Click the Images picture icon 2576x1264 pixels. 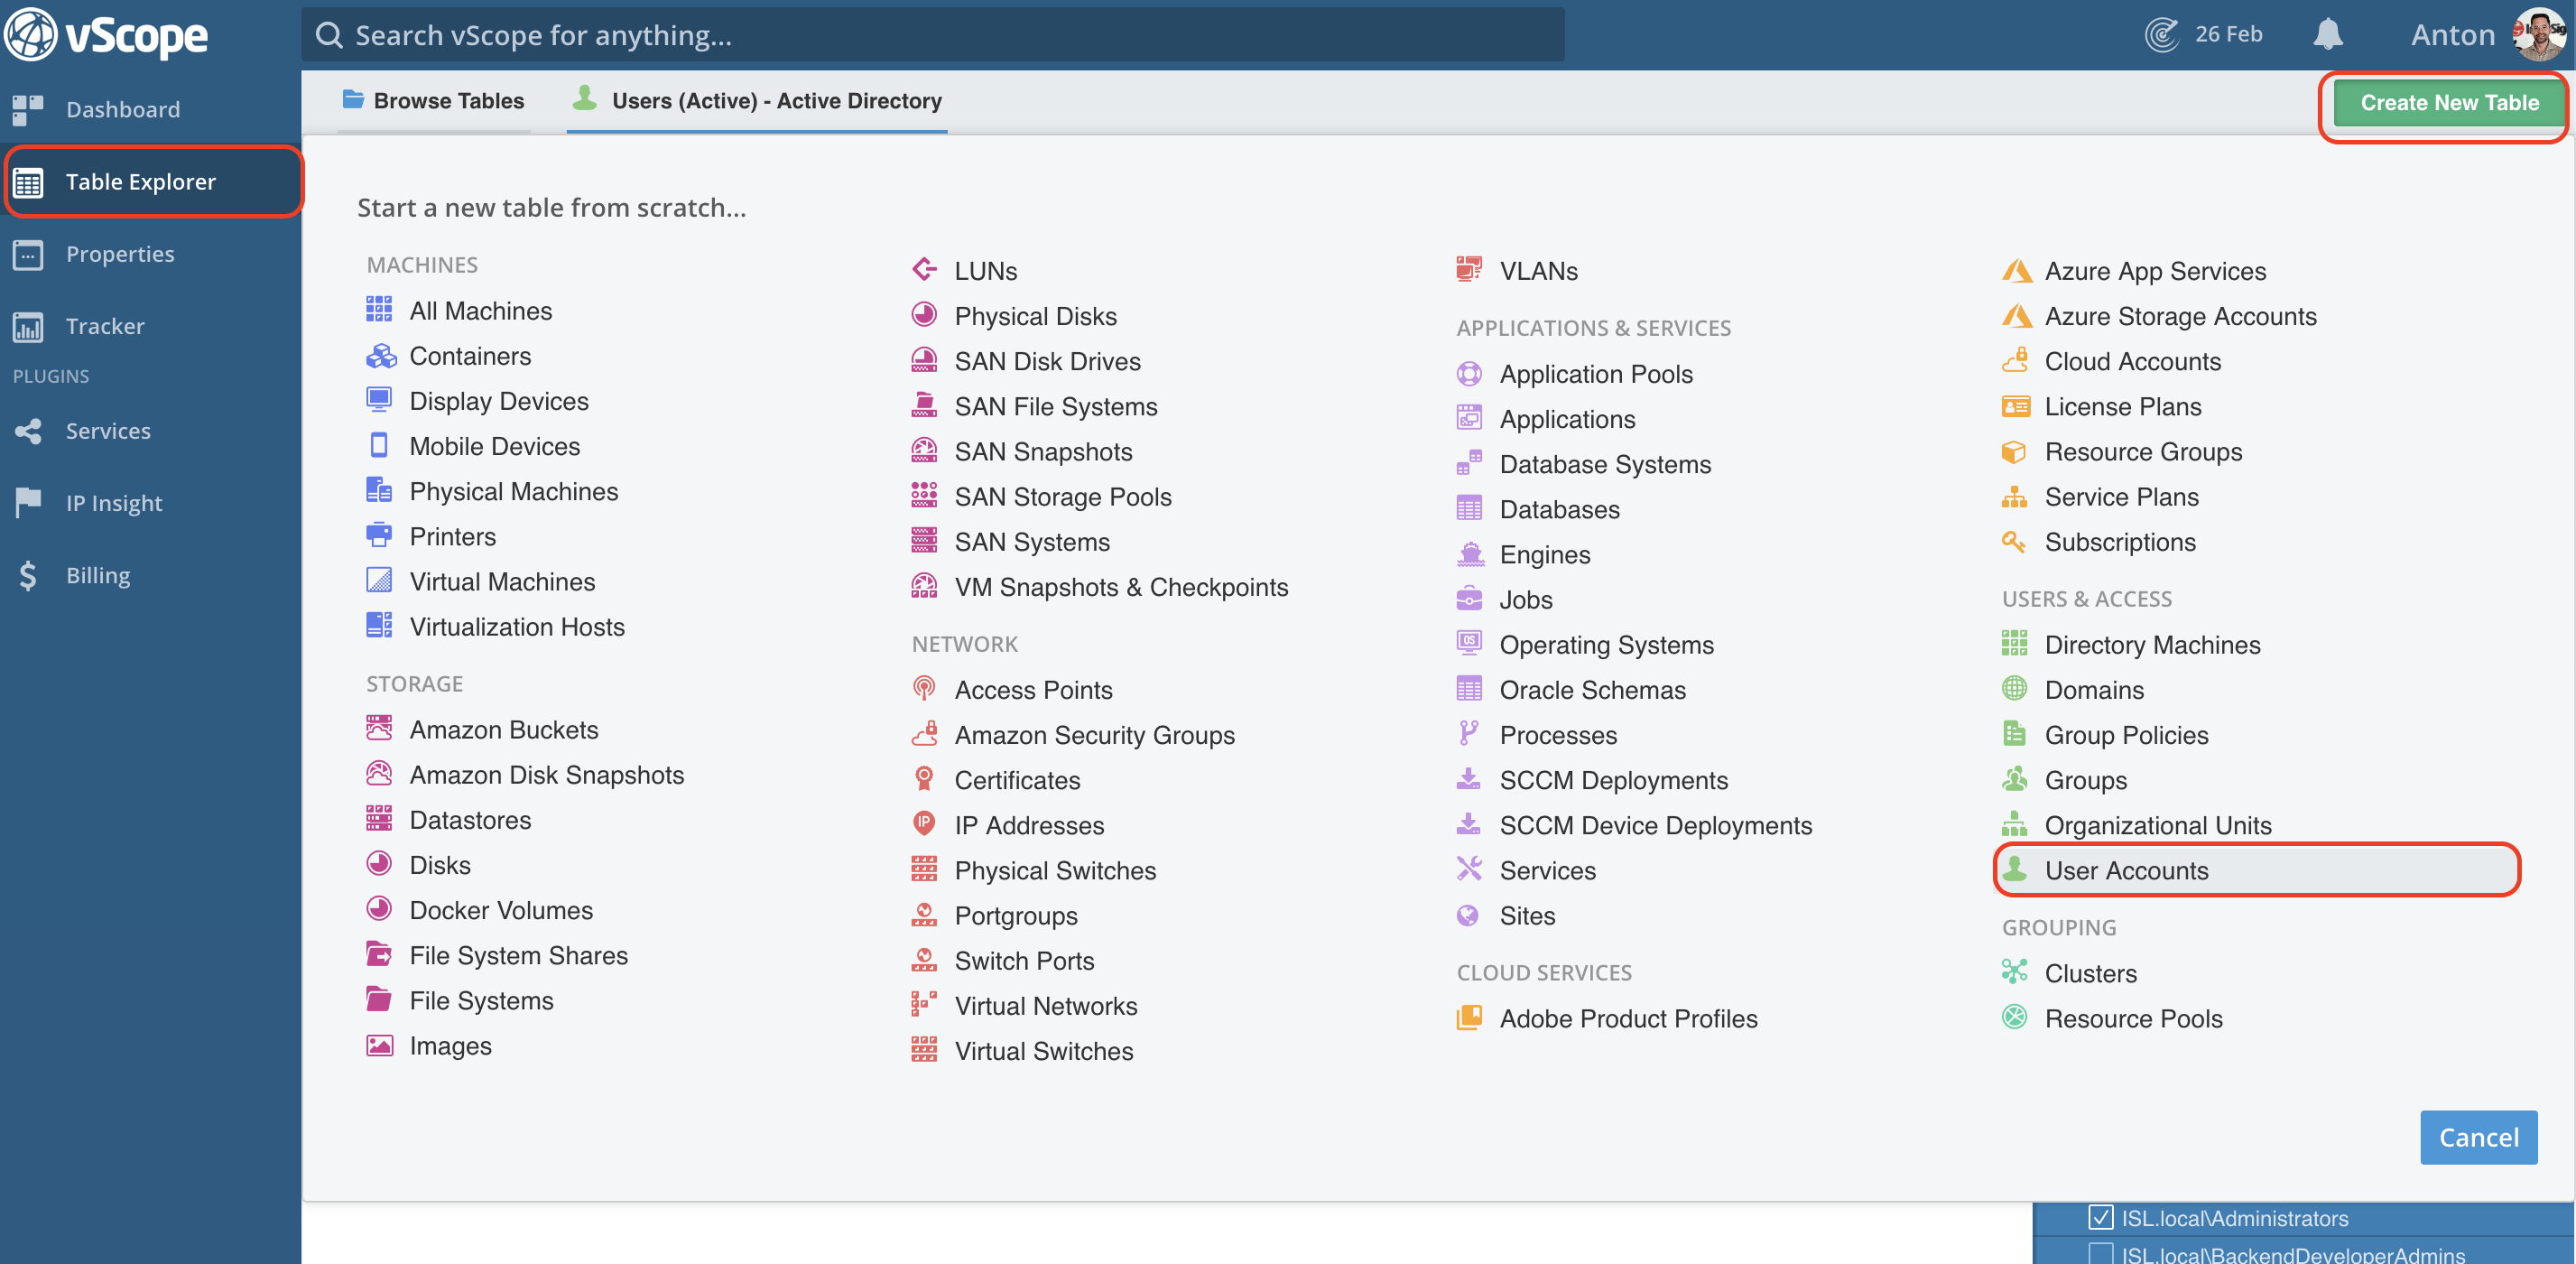379,1045
